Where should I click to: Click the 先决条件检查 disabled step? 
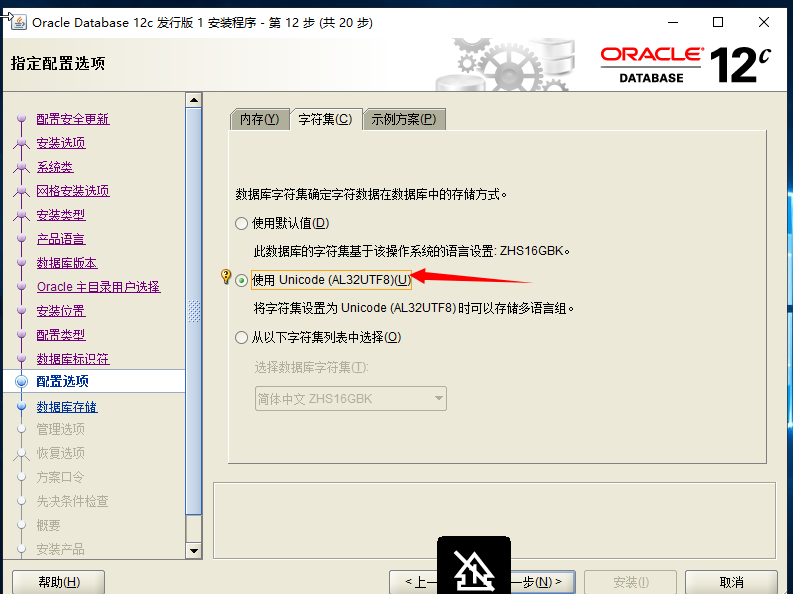[73, 501]
